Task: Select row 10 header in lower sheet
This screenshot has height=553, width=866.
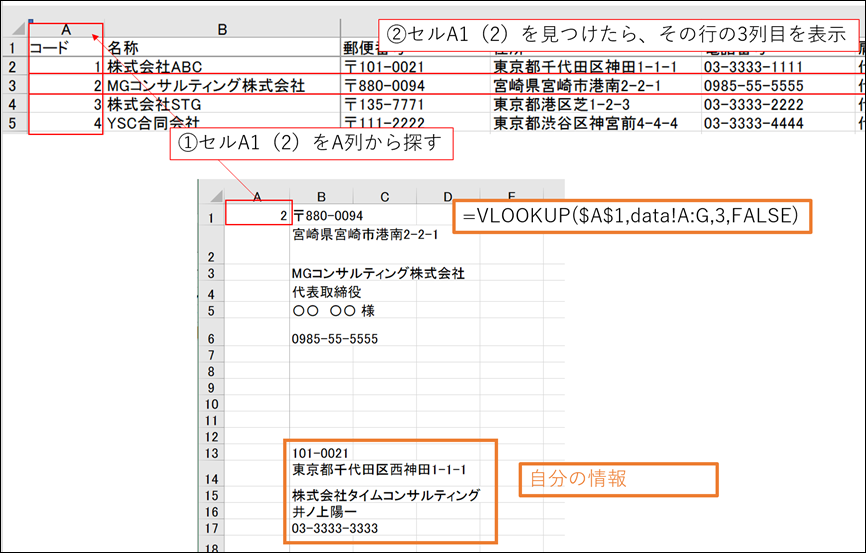Action: [212, 404]
